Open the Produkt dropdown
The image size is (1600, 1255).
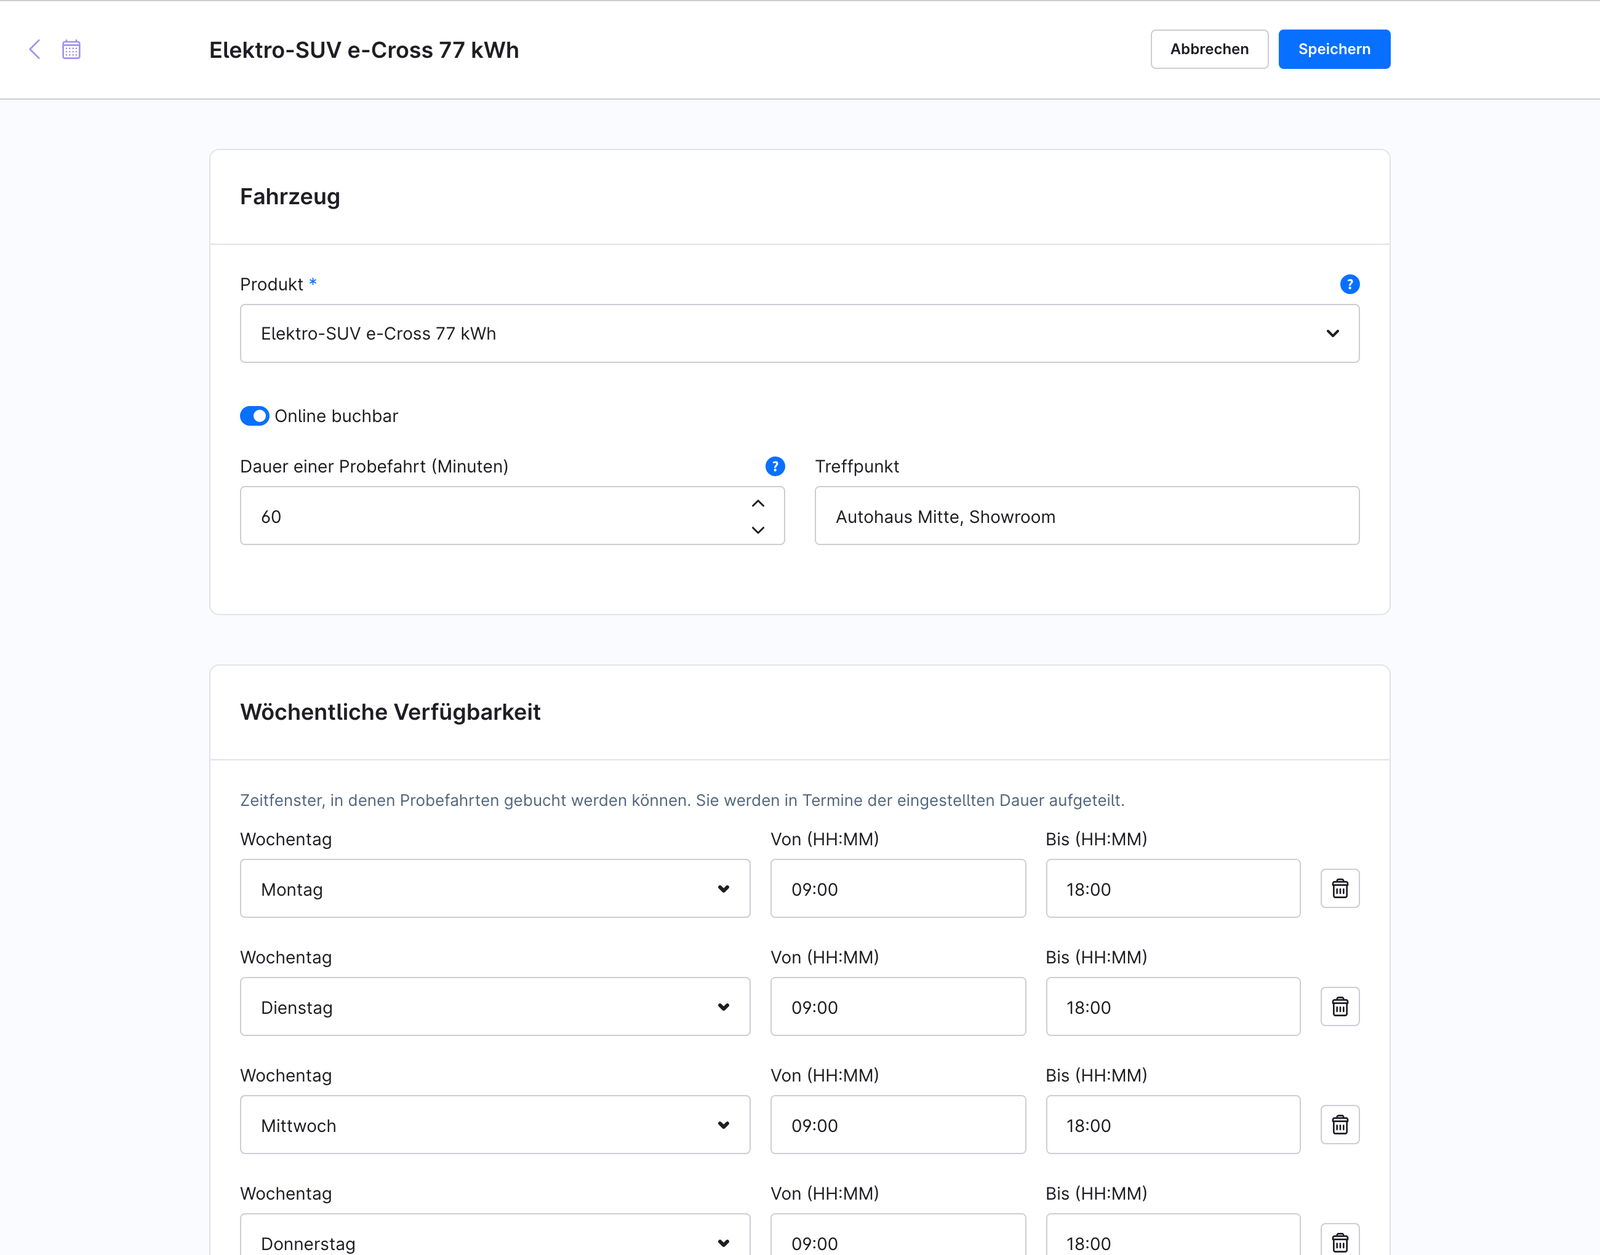(x=800, y=333)
